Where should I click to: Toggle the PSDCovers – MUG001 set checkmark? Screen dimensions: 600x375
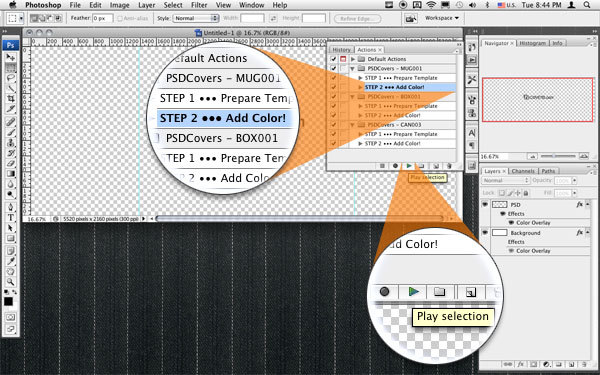[334, 68]
